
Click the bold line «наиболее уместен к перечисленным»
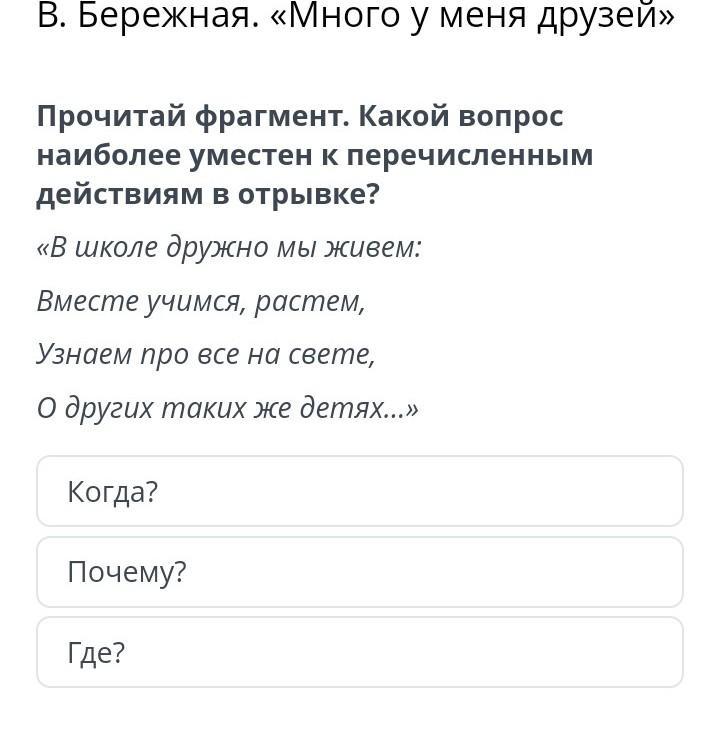315,155
